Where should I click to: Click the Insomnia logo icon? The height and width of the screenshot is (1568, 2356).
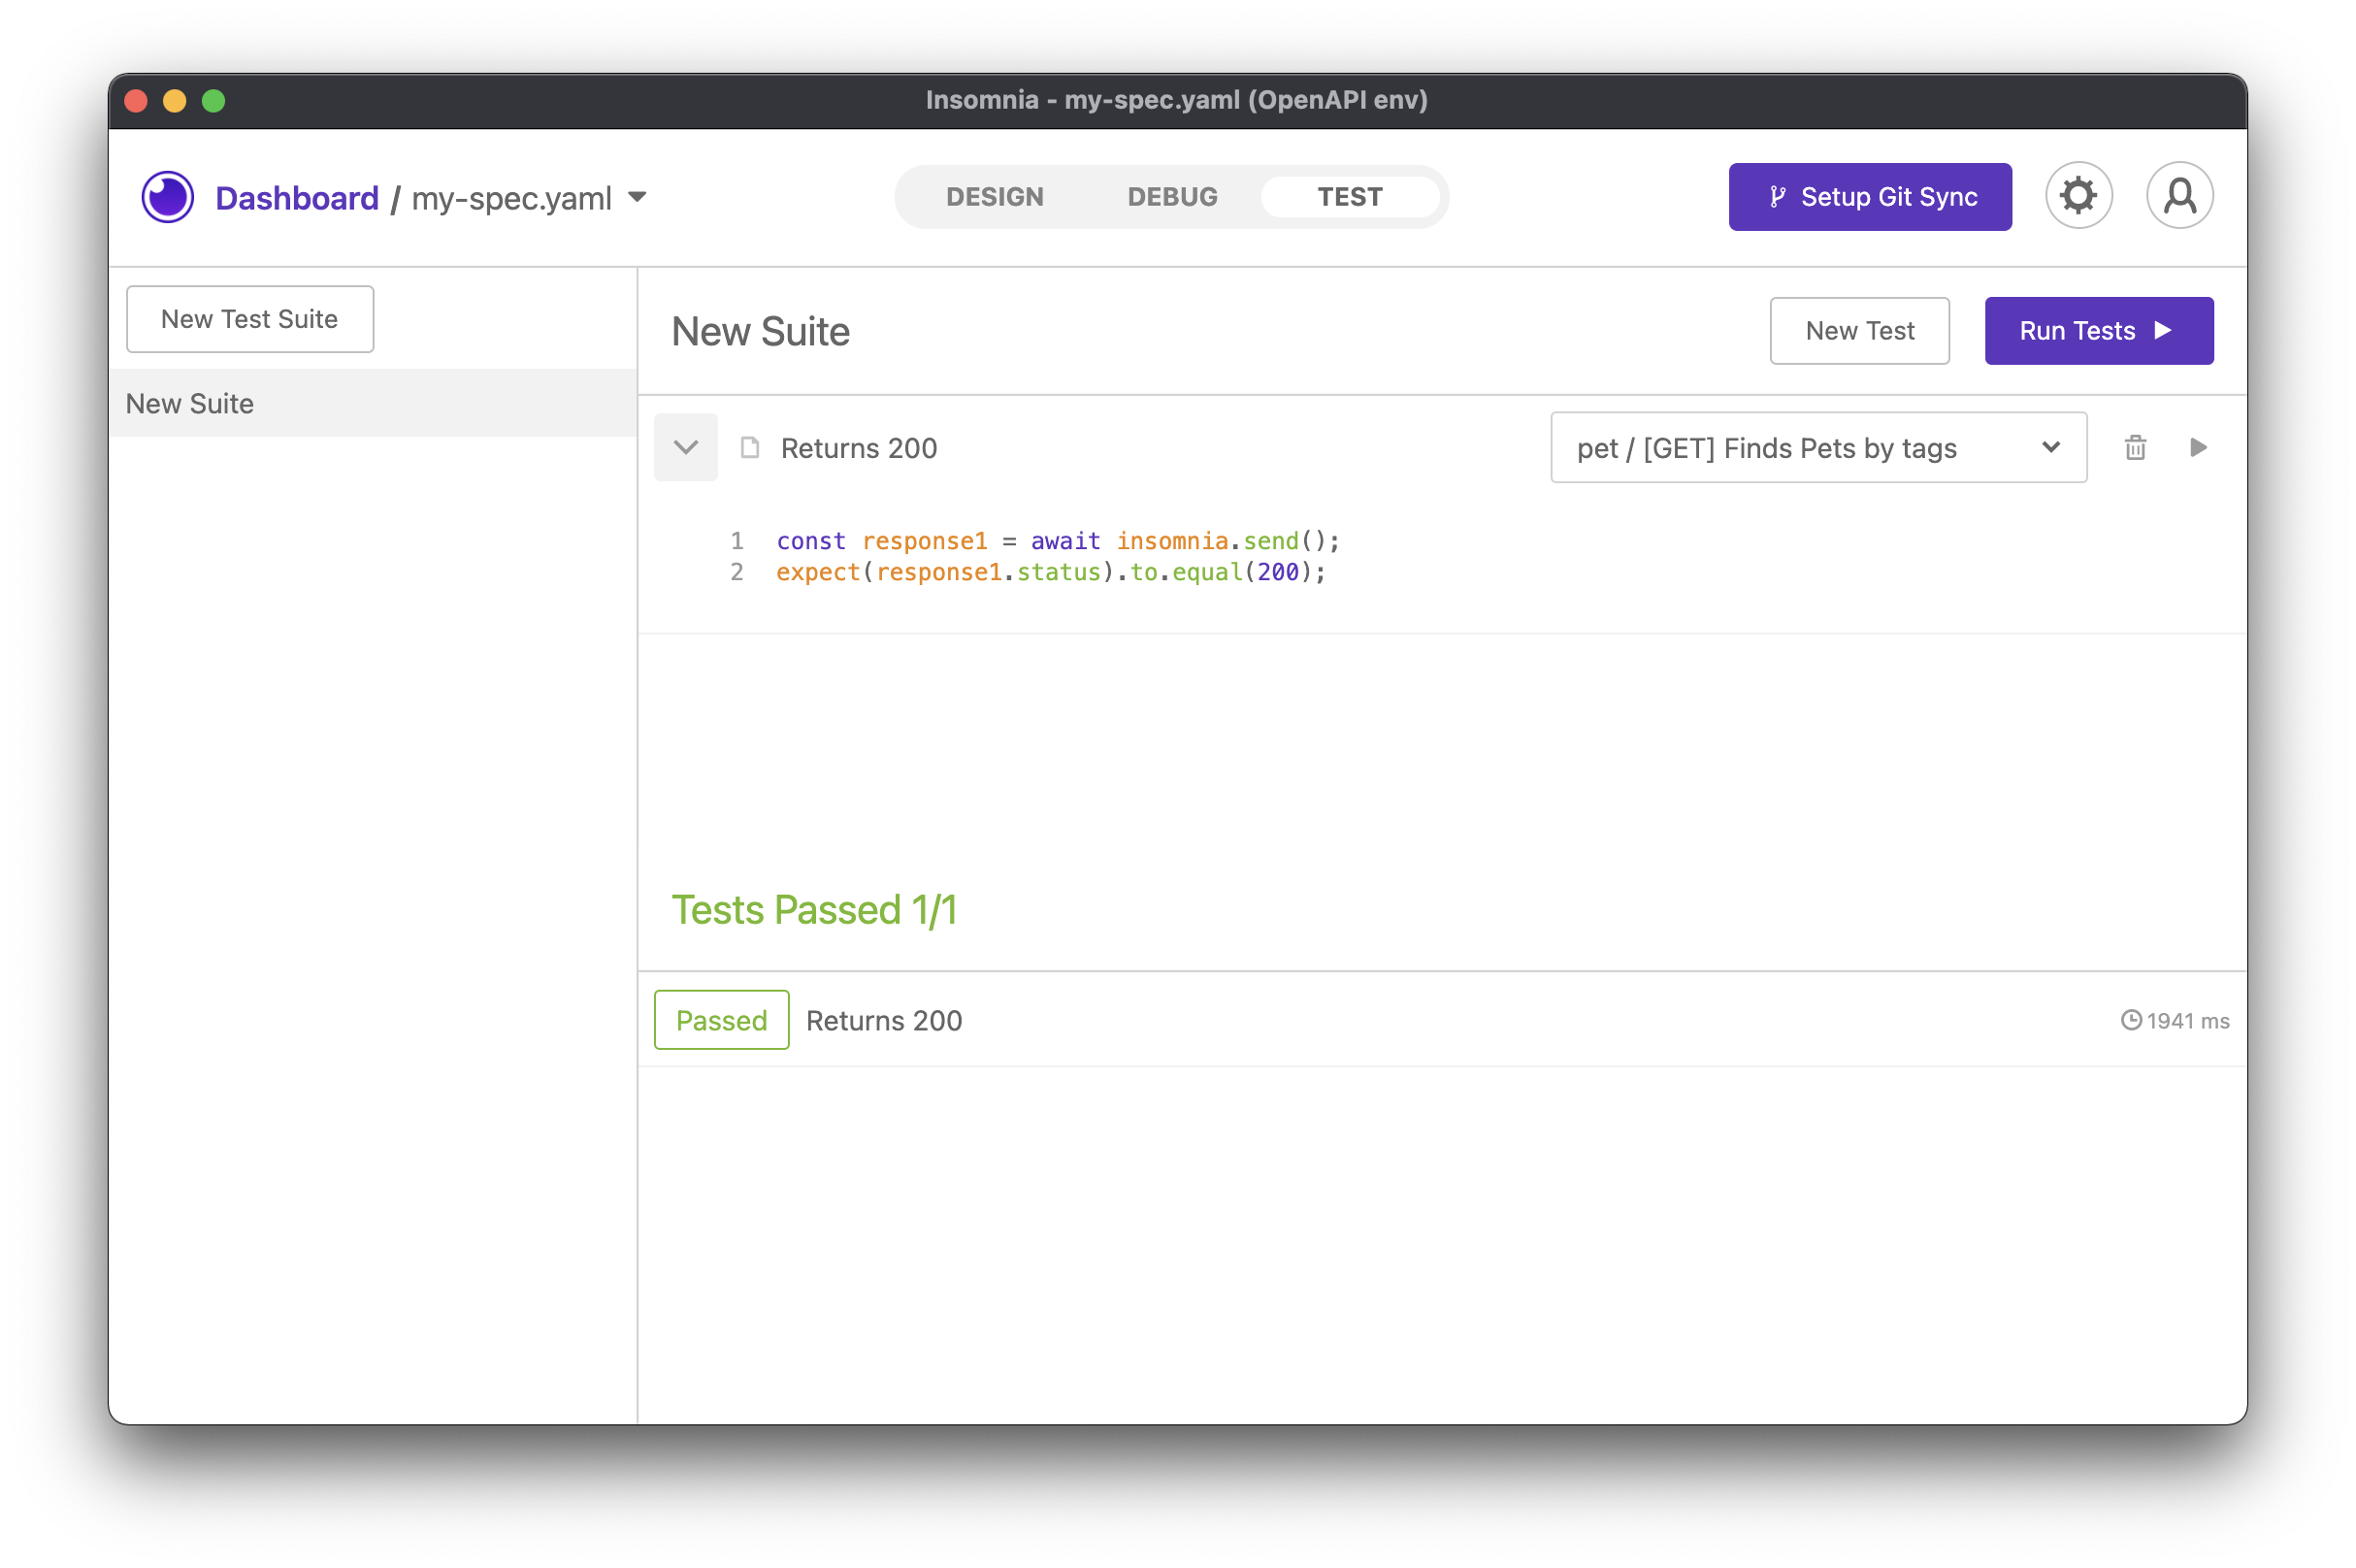pos(167,197)
